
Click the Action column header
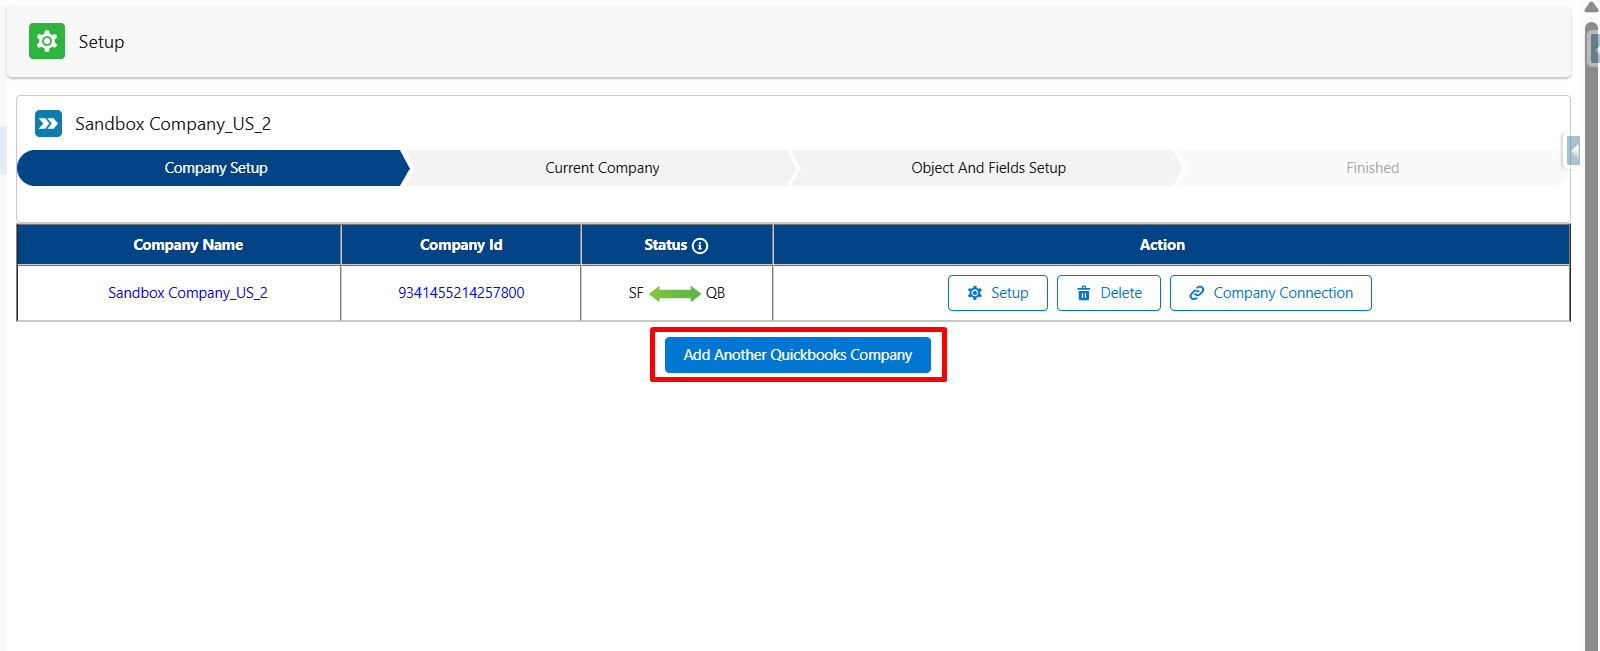[1171, 245]
